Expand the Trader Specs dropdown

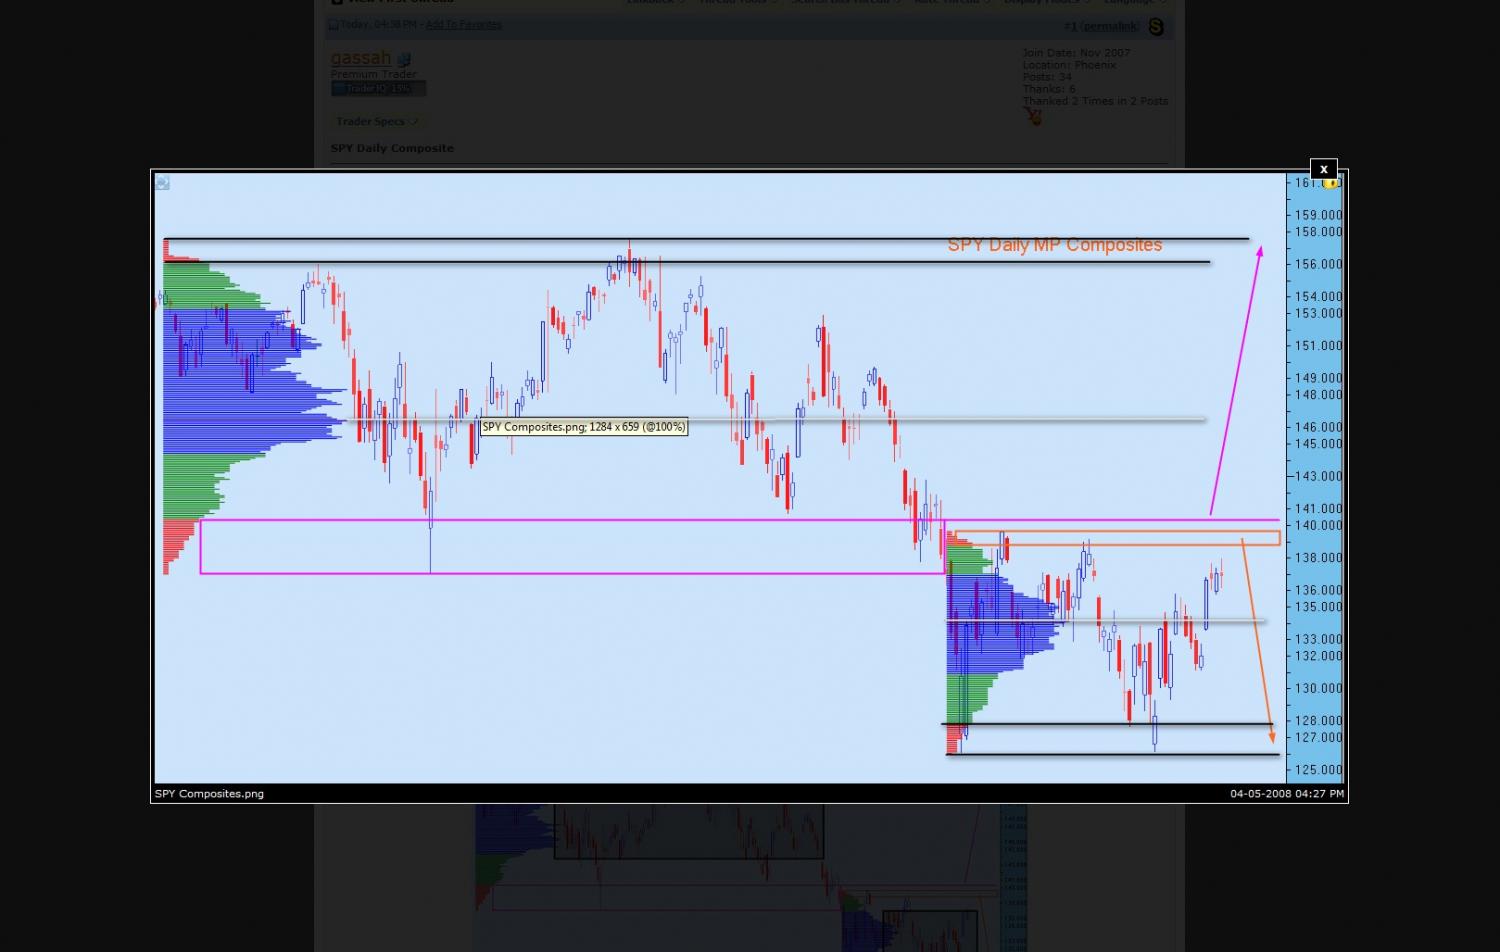pos(378,122)
